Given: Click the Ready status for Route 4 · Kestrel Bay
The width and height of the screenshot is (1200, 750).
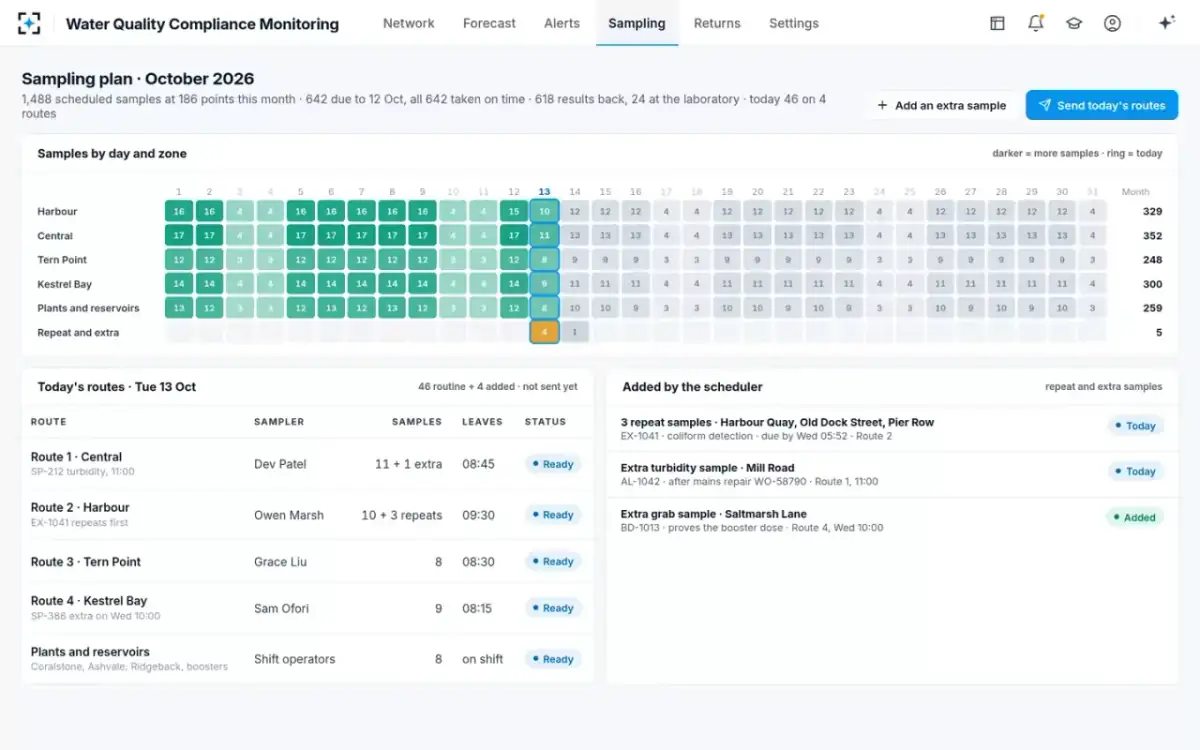Looking at the screenshot, I should click(553, 608).
